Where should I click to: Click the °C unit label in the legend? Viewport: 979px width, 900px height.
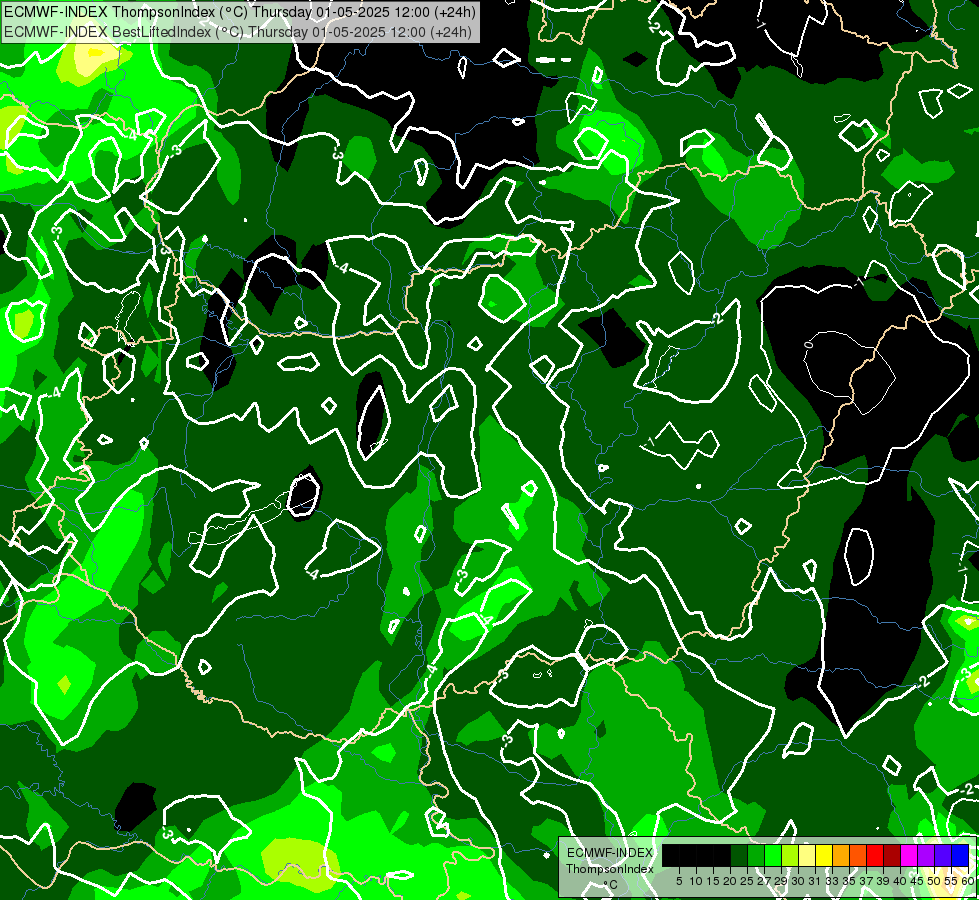610,885
